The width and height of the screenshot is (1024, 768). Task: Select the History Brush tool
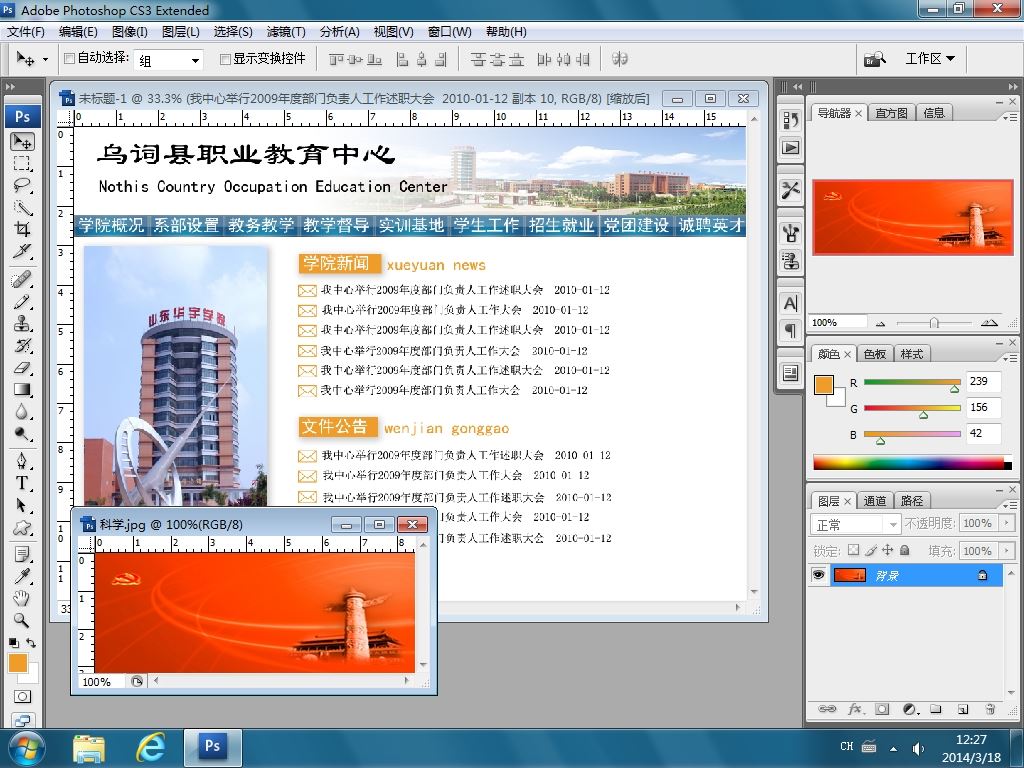pyautogui.click(x=22, y=345)
